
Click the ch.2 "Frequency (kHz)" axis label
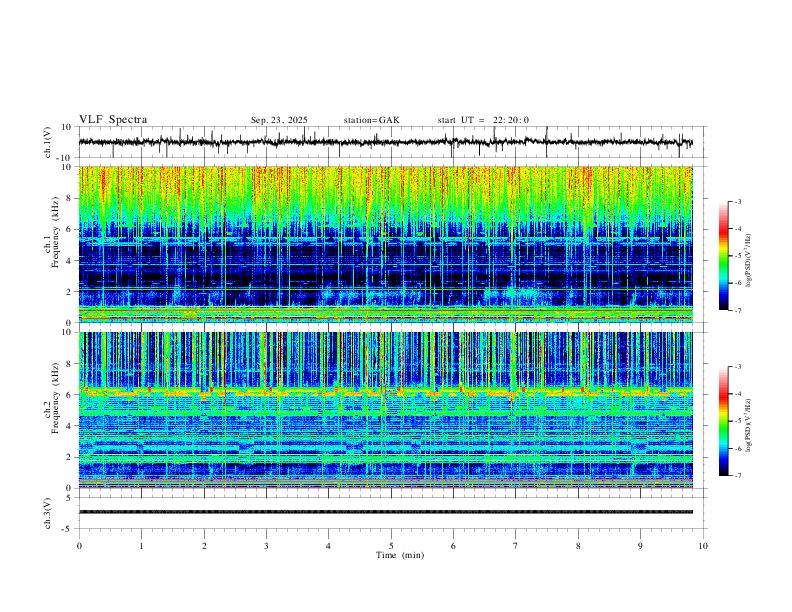55,398
